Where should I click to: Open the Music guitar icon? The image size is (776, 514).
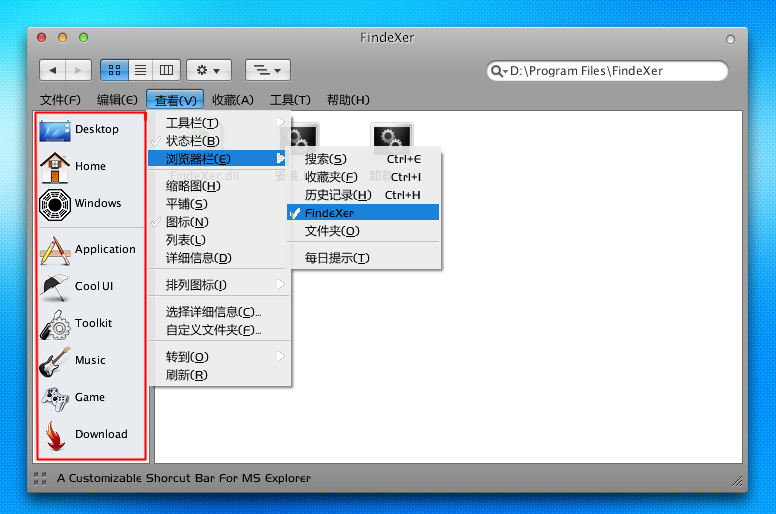click(x=54, y=361)
